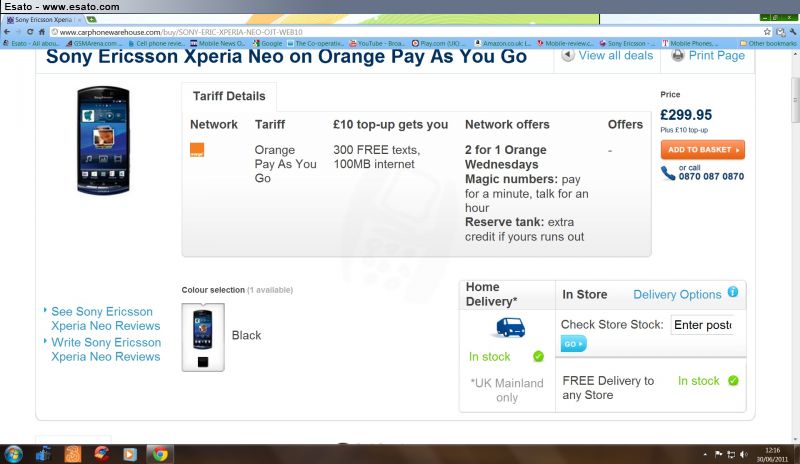Select the In Store tab
800x464 pixels.
click(585, 295)
